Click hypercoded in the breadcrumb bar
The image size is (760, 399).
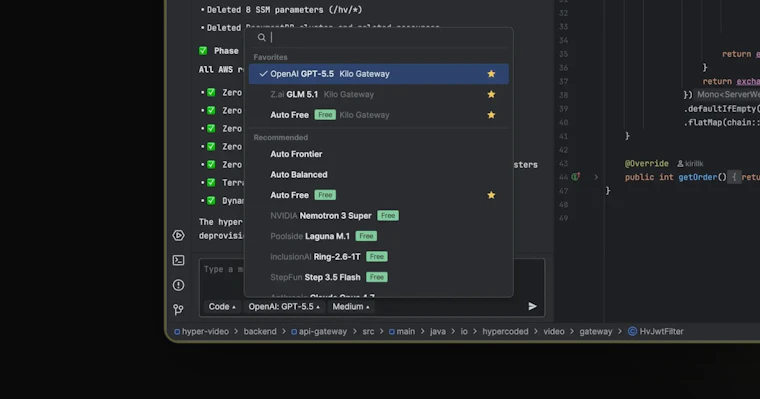point(505,332)
